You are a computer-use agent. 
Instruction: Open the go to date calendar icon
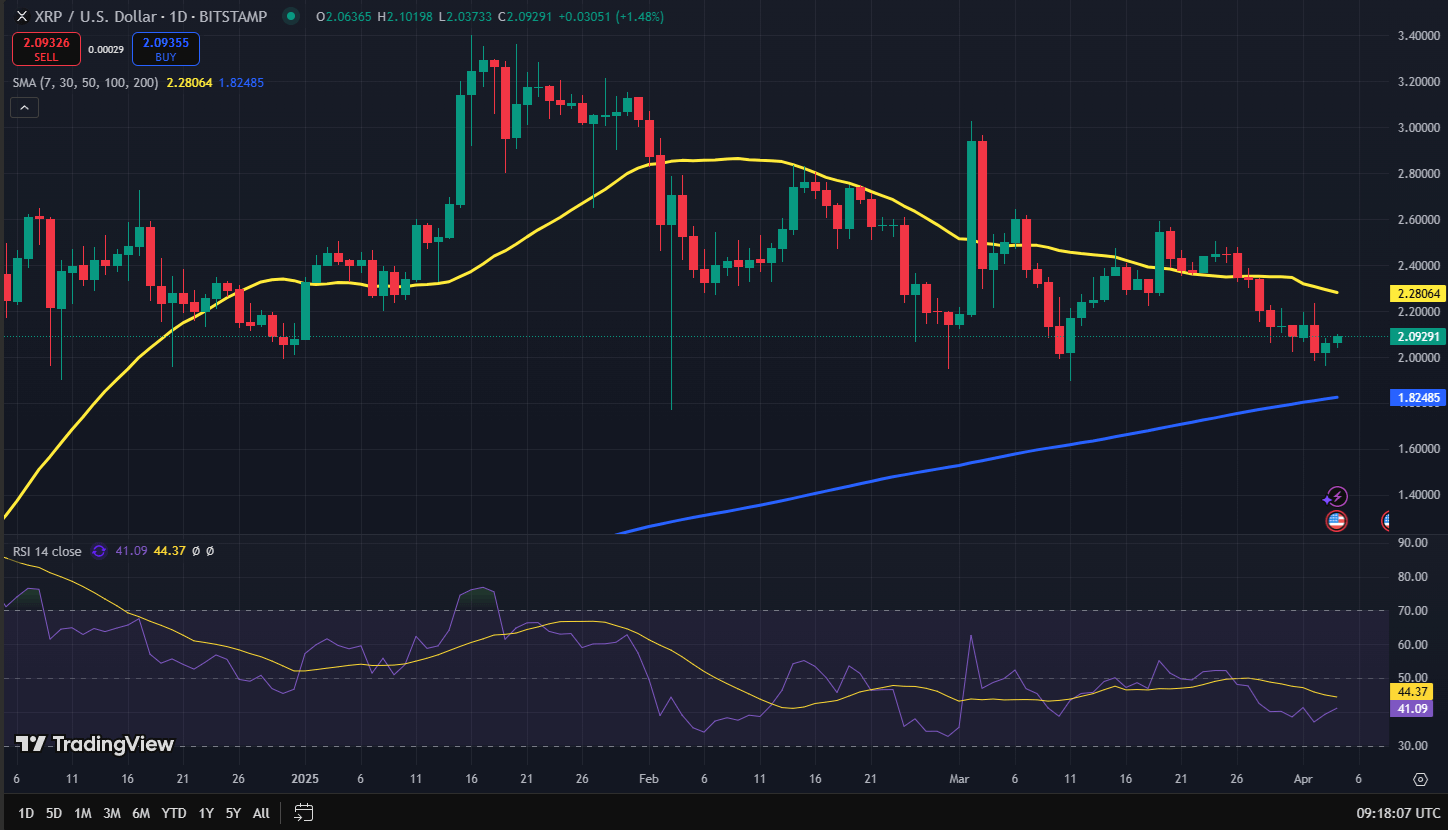tap(304, 812)
